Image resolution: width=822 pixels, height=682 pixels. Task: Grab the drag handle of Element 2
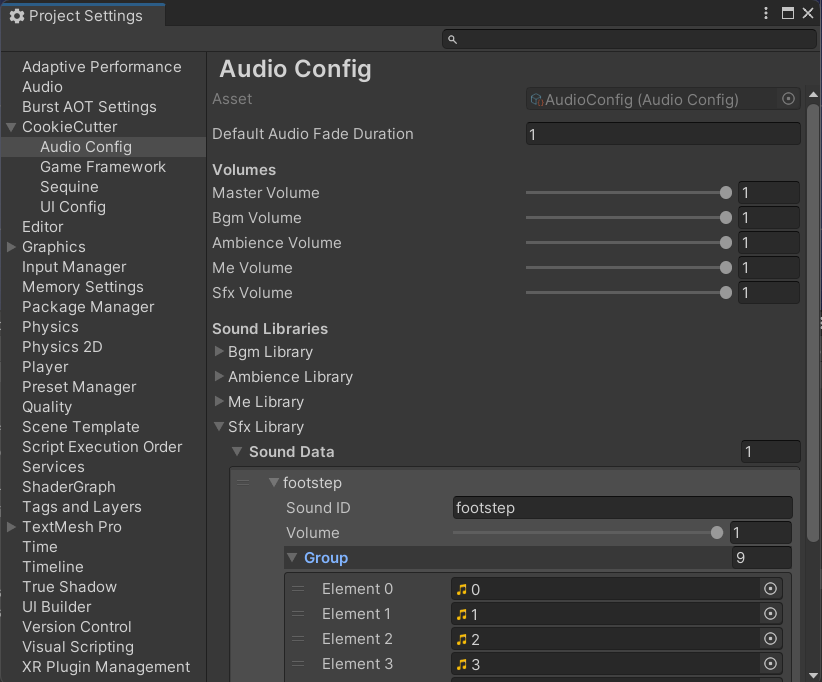coord(298,638)
